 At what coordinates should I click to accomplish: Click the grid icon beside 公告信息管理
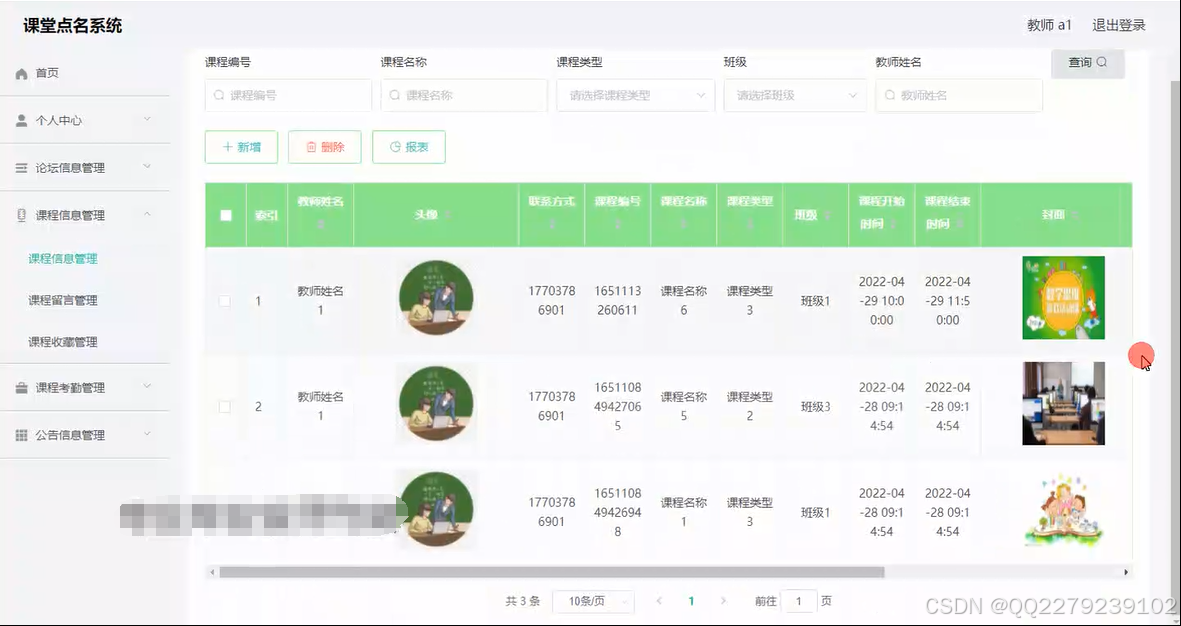point(21,434)
